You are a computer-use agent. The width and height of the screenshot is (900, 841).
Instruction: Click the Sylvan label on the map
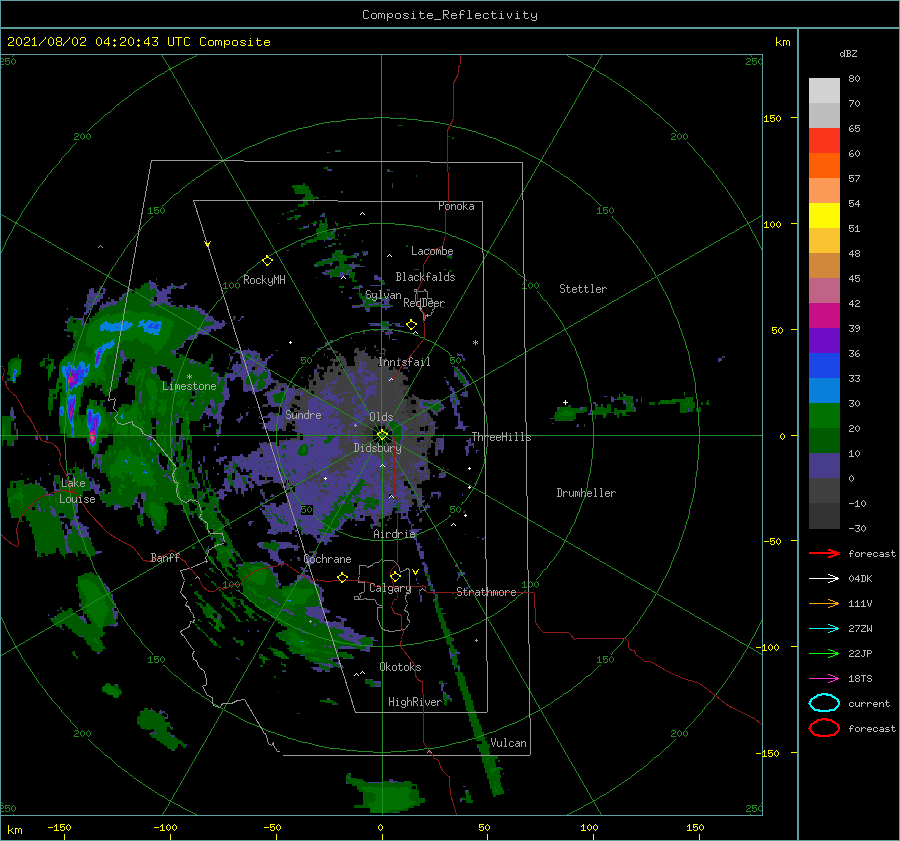383,295
